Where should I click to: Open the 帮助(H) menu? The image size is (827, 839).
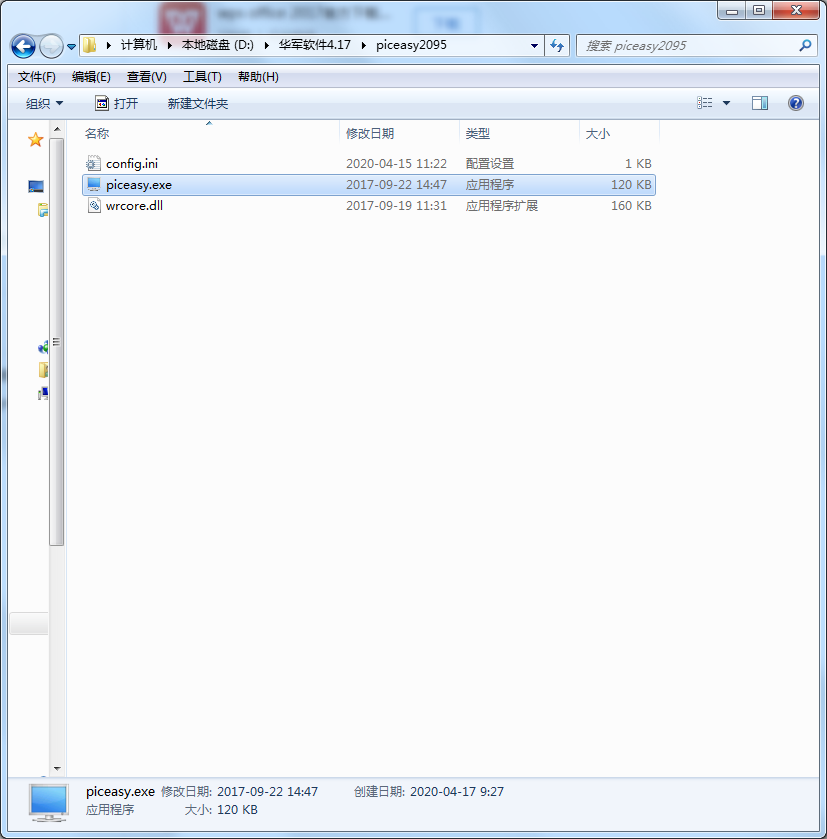[x=258, y=77]
